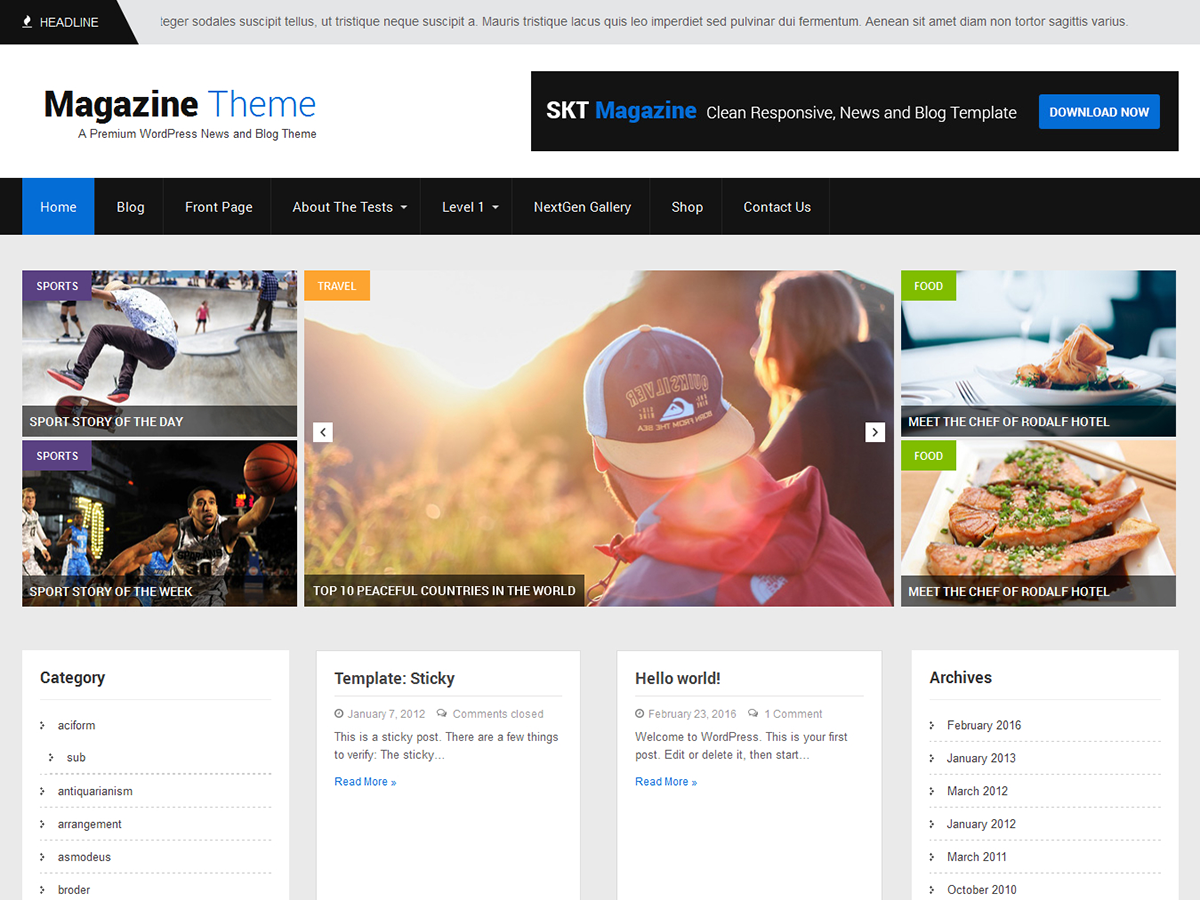
Task: Expand the Level 1 dropdown
Action: point(468,206)
